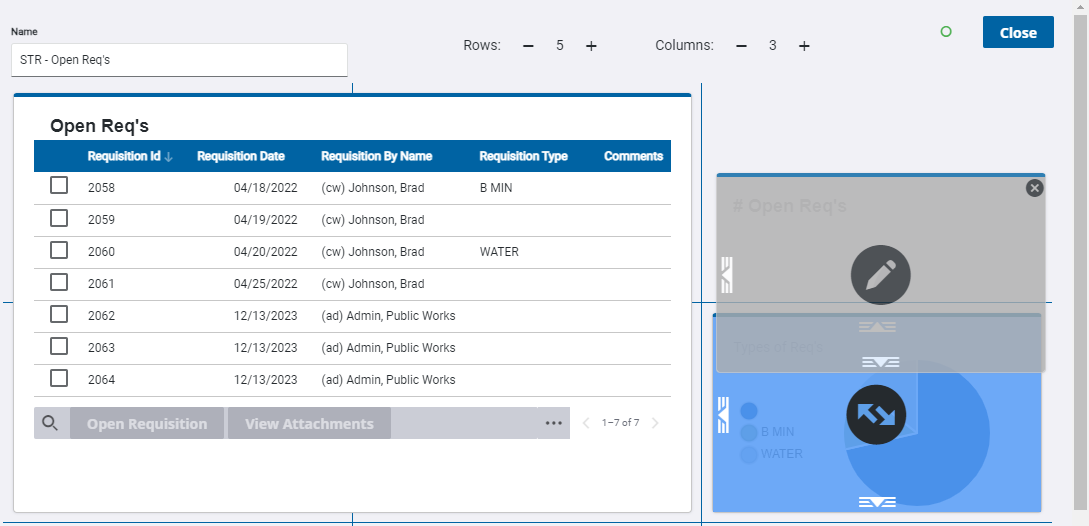Screen dimensions: 1089x526
Task: Open the three-dots more options menu
Action: [x=554, y=423]
